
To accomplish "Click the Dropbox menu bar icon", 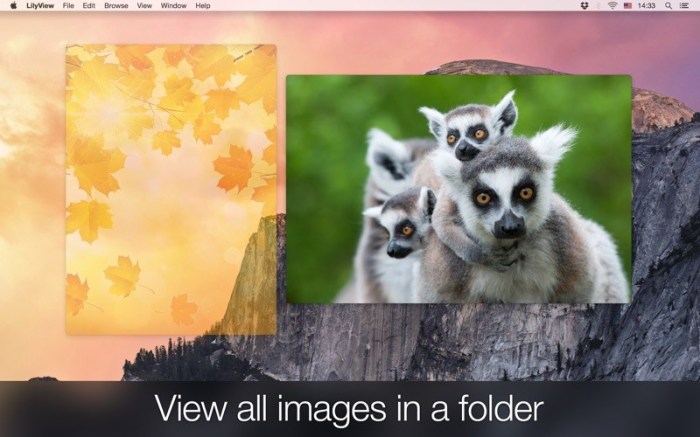I will 583,5.
